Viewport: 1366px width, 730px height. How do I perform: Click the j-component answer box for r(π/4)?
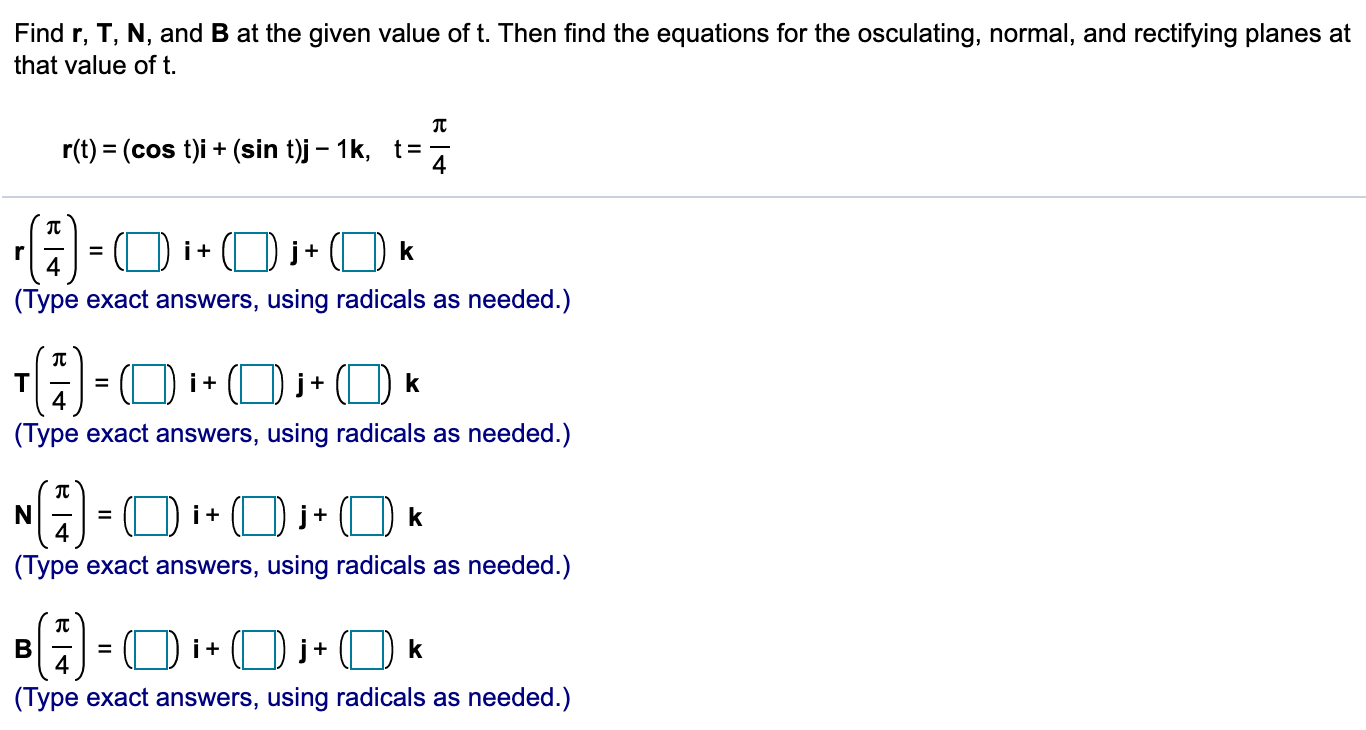250,250
